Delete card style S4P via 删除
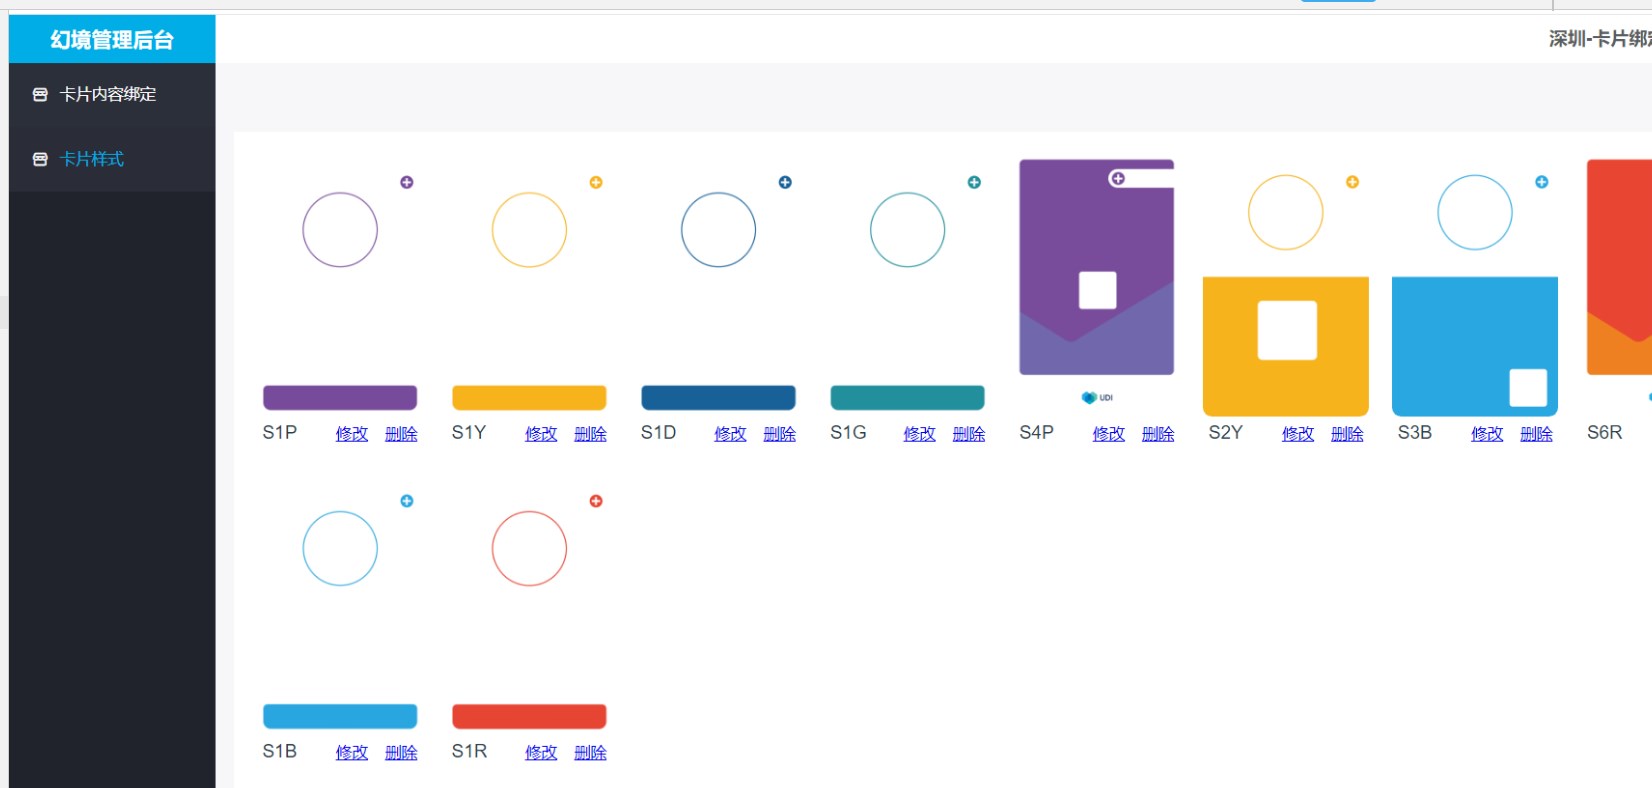This screenshot has height=788, width=1652. [1158, 433]
